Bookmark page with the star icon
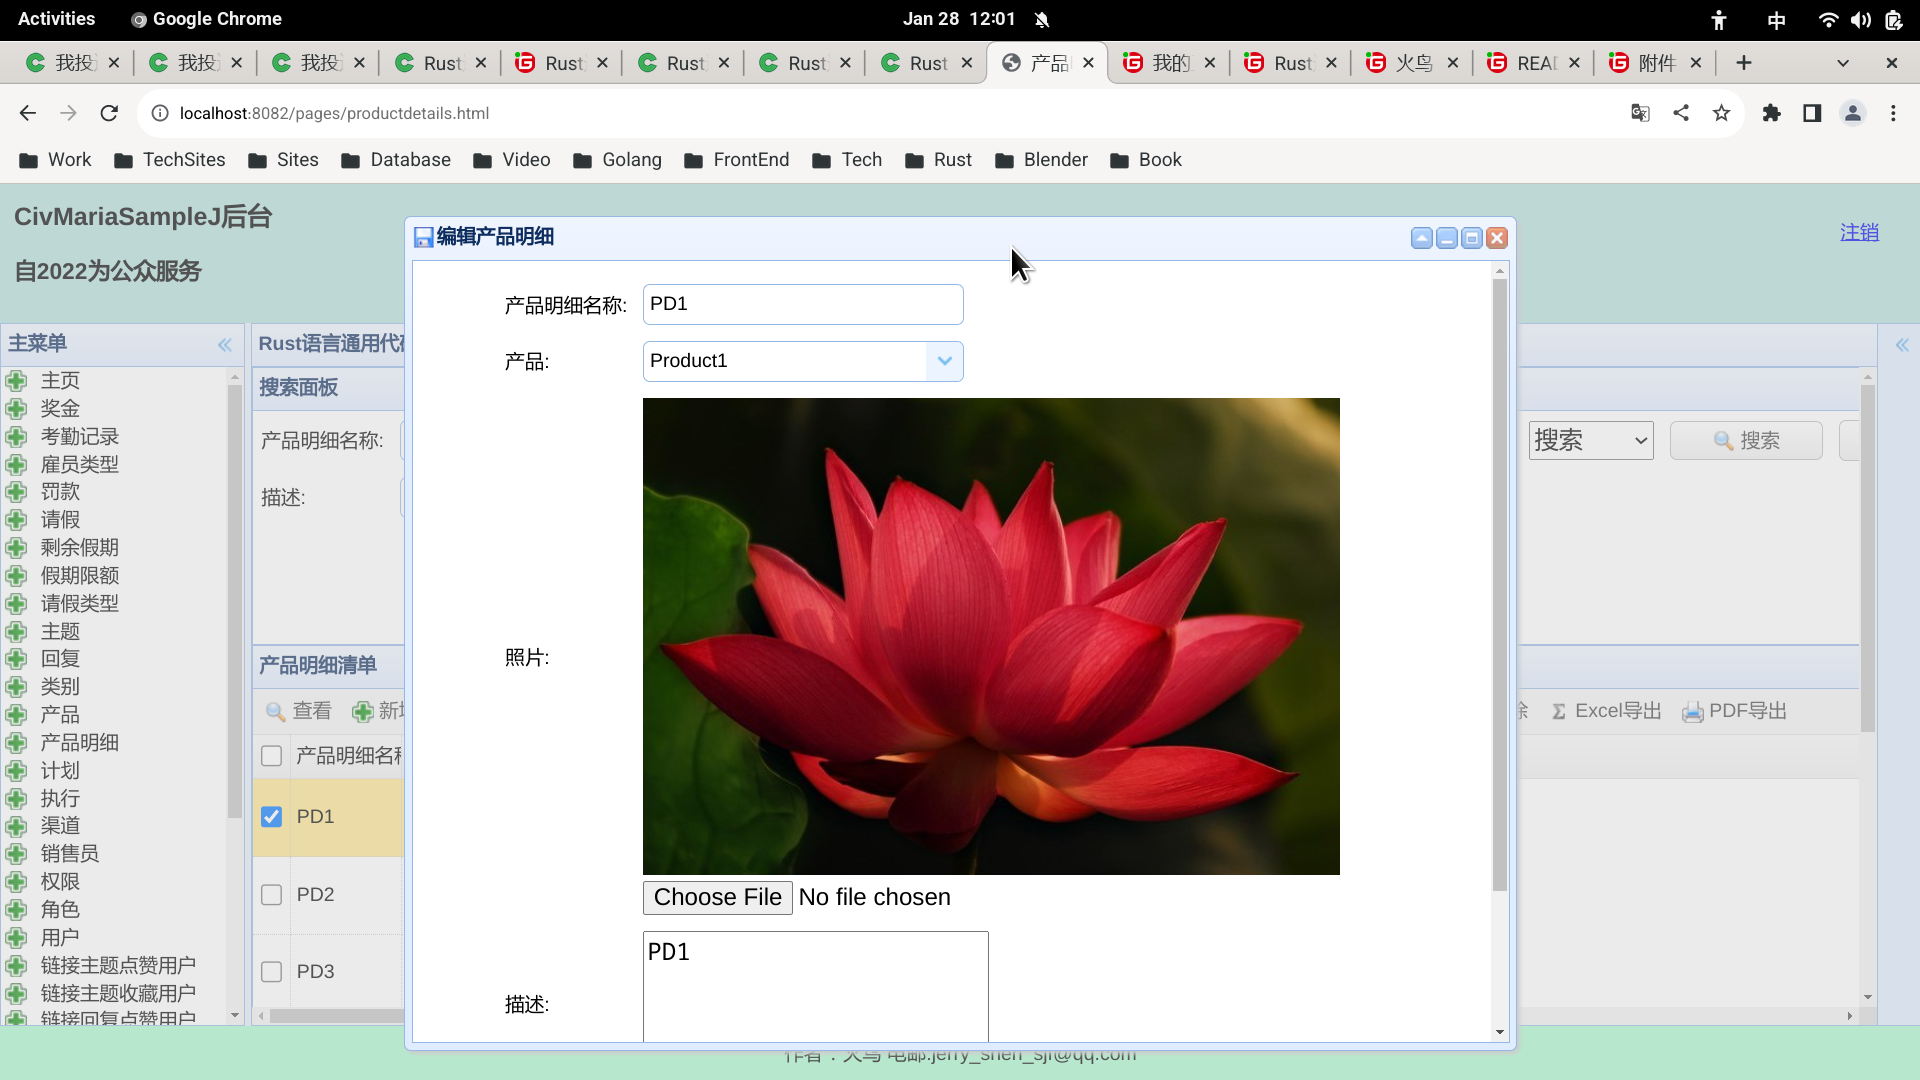Viewport: 1920px width, 1080px height. coord(1721,113)
